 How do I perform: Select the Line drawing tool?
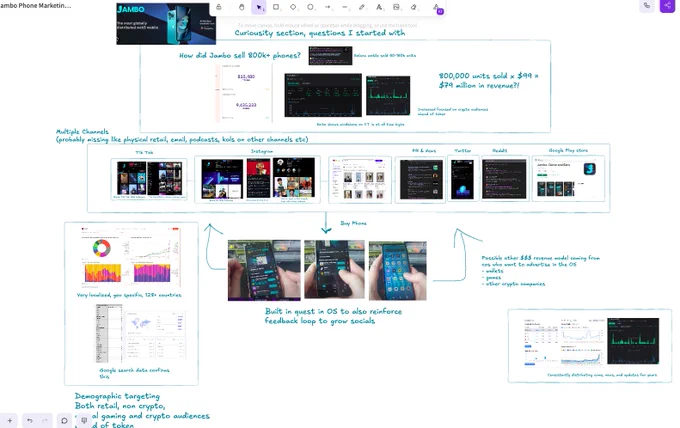click(x=345, y=7)
